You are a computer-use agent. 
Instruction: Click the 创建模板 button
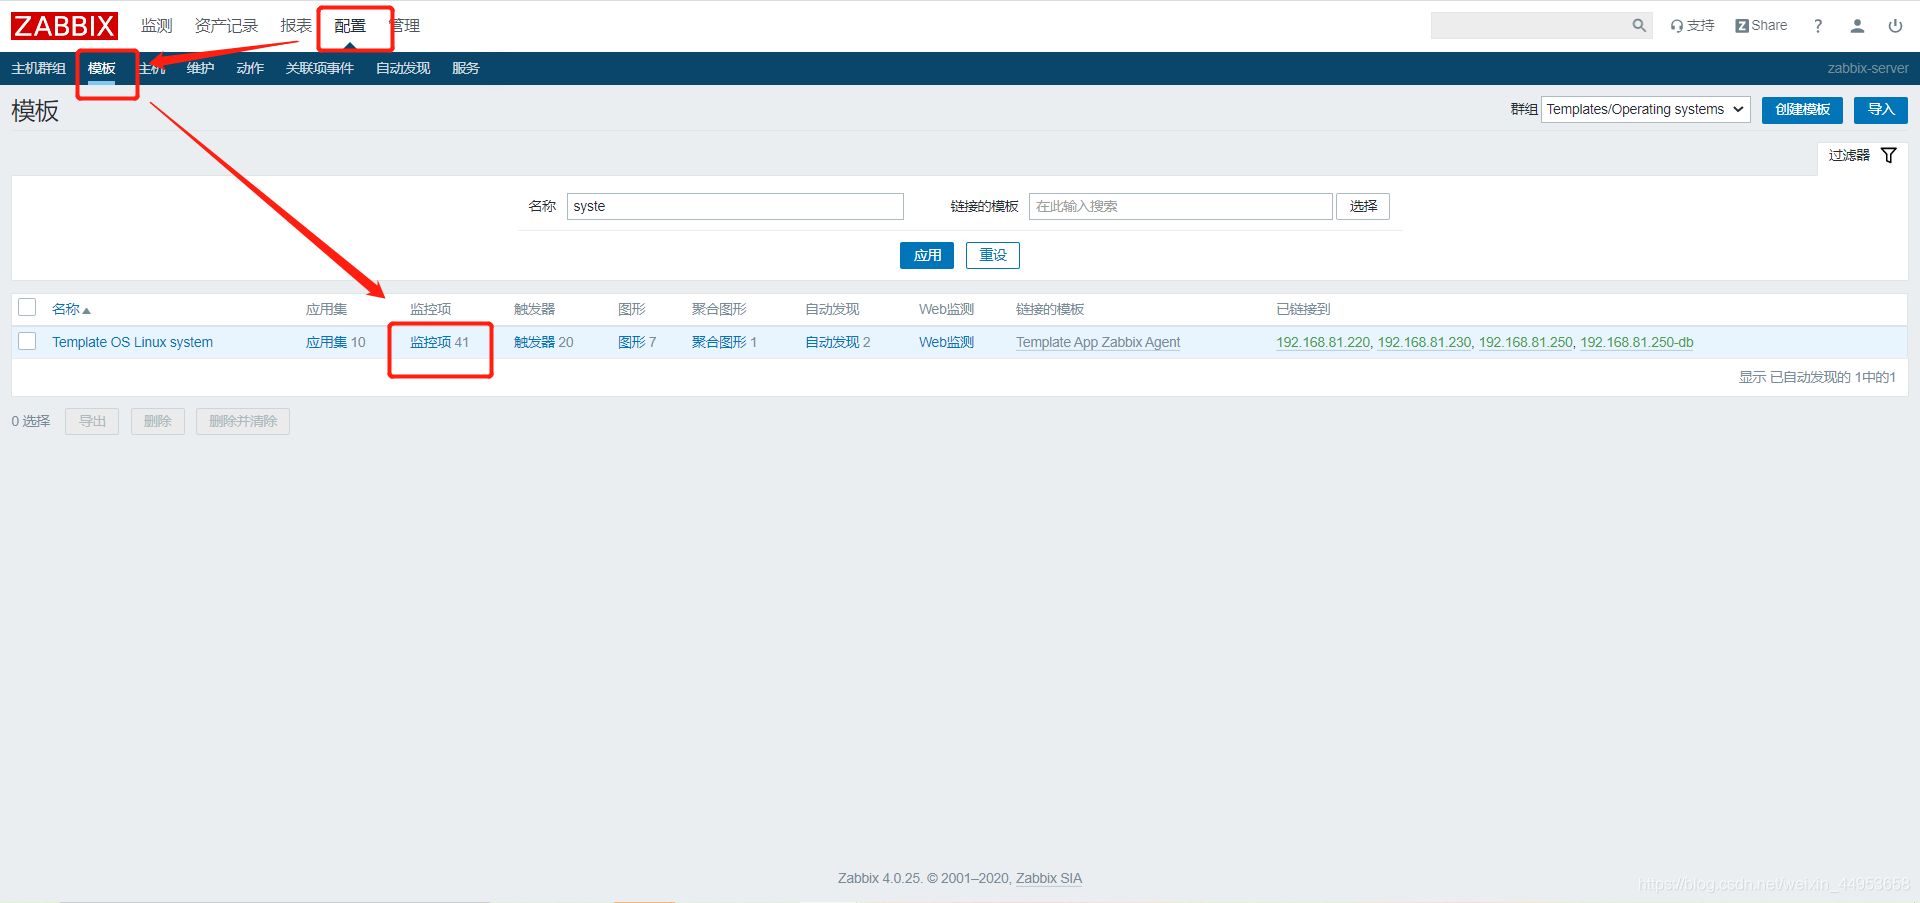(x=1802, y=109)
